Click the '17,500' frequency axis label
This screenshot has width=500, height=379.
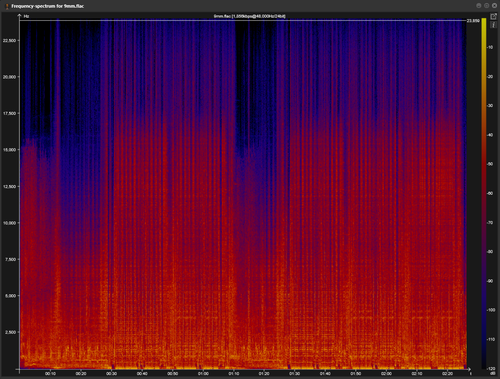pyautogui.click(x=9, y=113)
